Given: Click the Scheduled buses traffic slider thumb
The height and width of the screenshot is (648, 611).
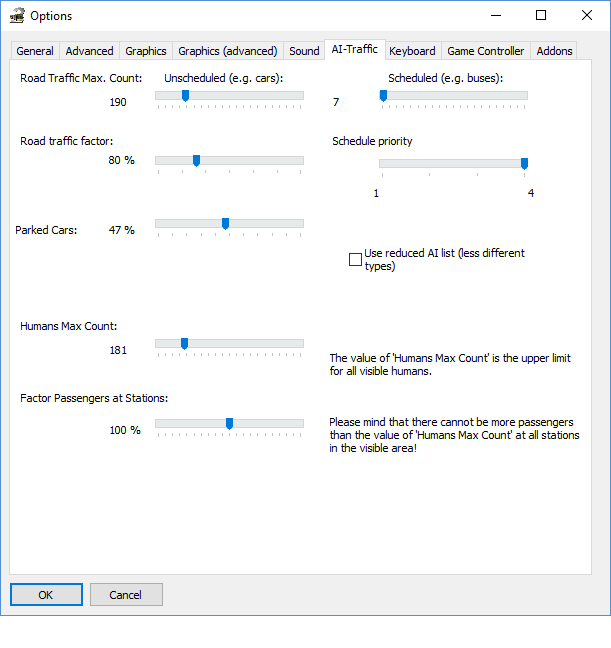Looking at the screenshot, I should [x=383, y=95].
